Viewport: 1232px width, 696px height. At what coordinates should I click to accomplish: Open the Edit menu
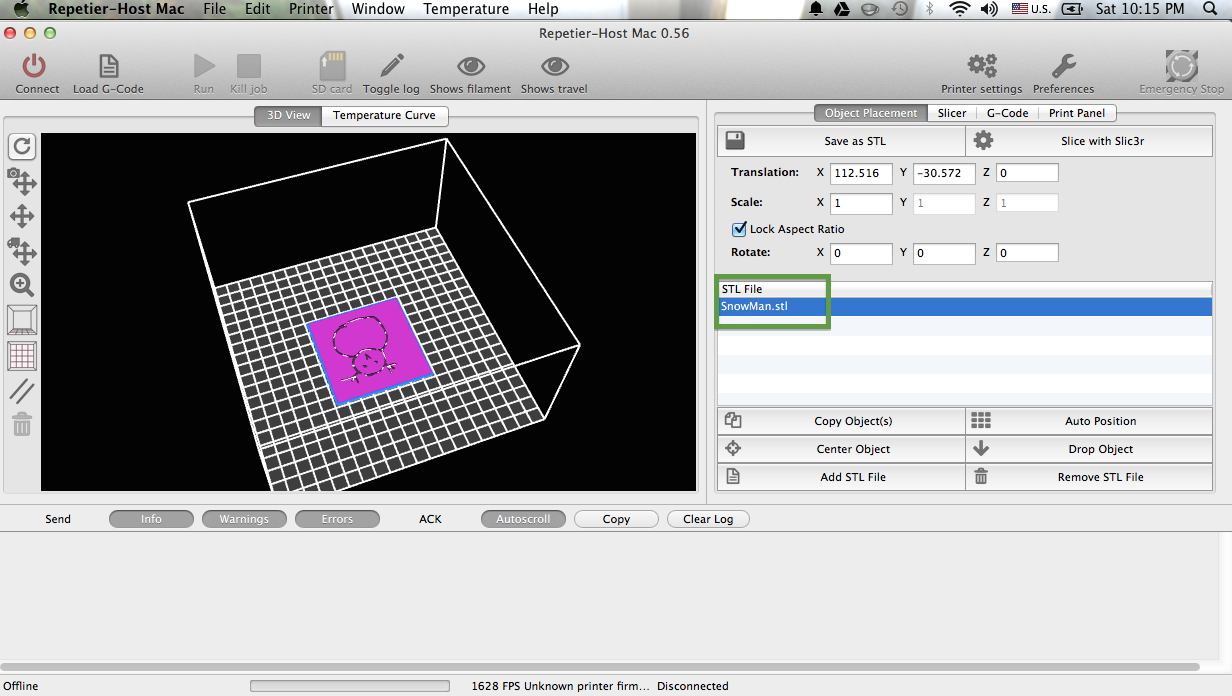pyautogui.click(x=258, y=9)
